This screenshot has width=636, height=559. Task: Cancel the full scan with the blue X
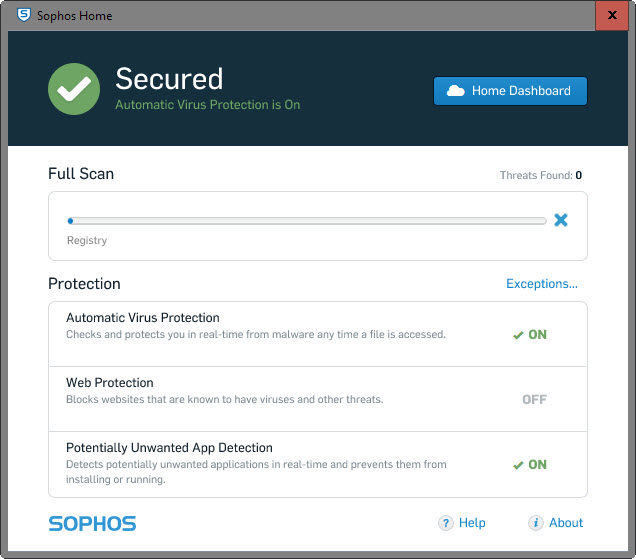(x=561, y=220)
